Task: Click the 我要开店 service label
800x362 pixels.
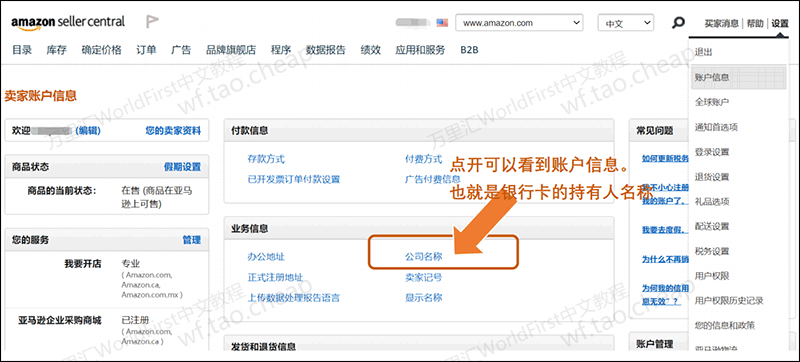Action: click(x=83, y=264)
